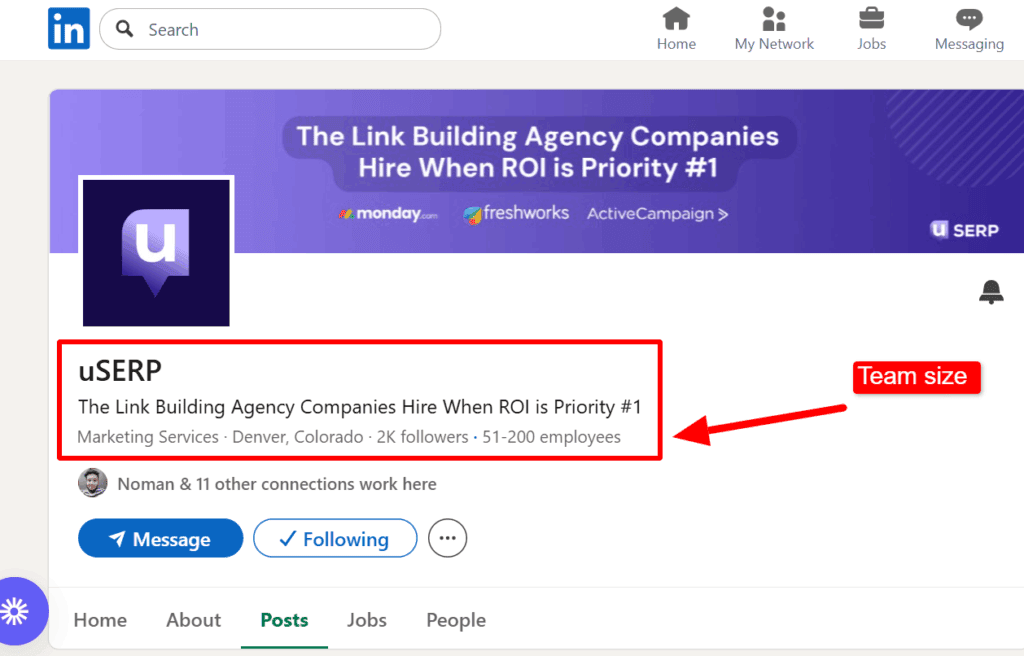The width and height of the screenshot is (1024, 656).
Task: Click the 51-200 employees link
Action: point(551,437)
